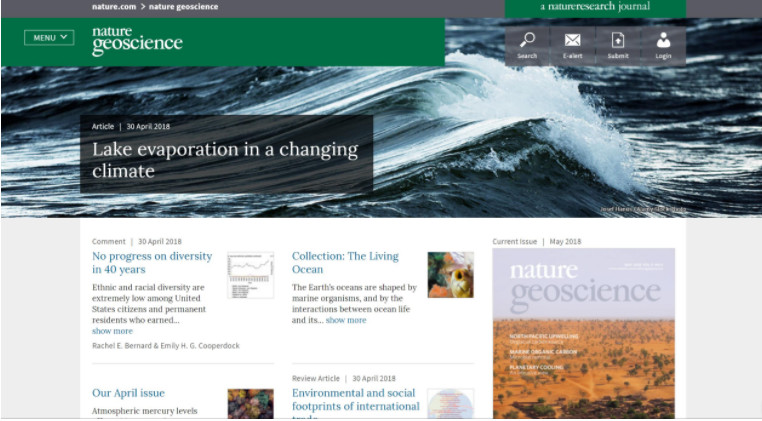Open the diversity chart thumbnail
Viewport: 762px width, 421px height.
(x=251, y=275)
